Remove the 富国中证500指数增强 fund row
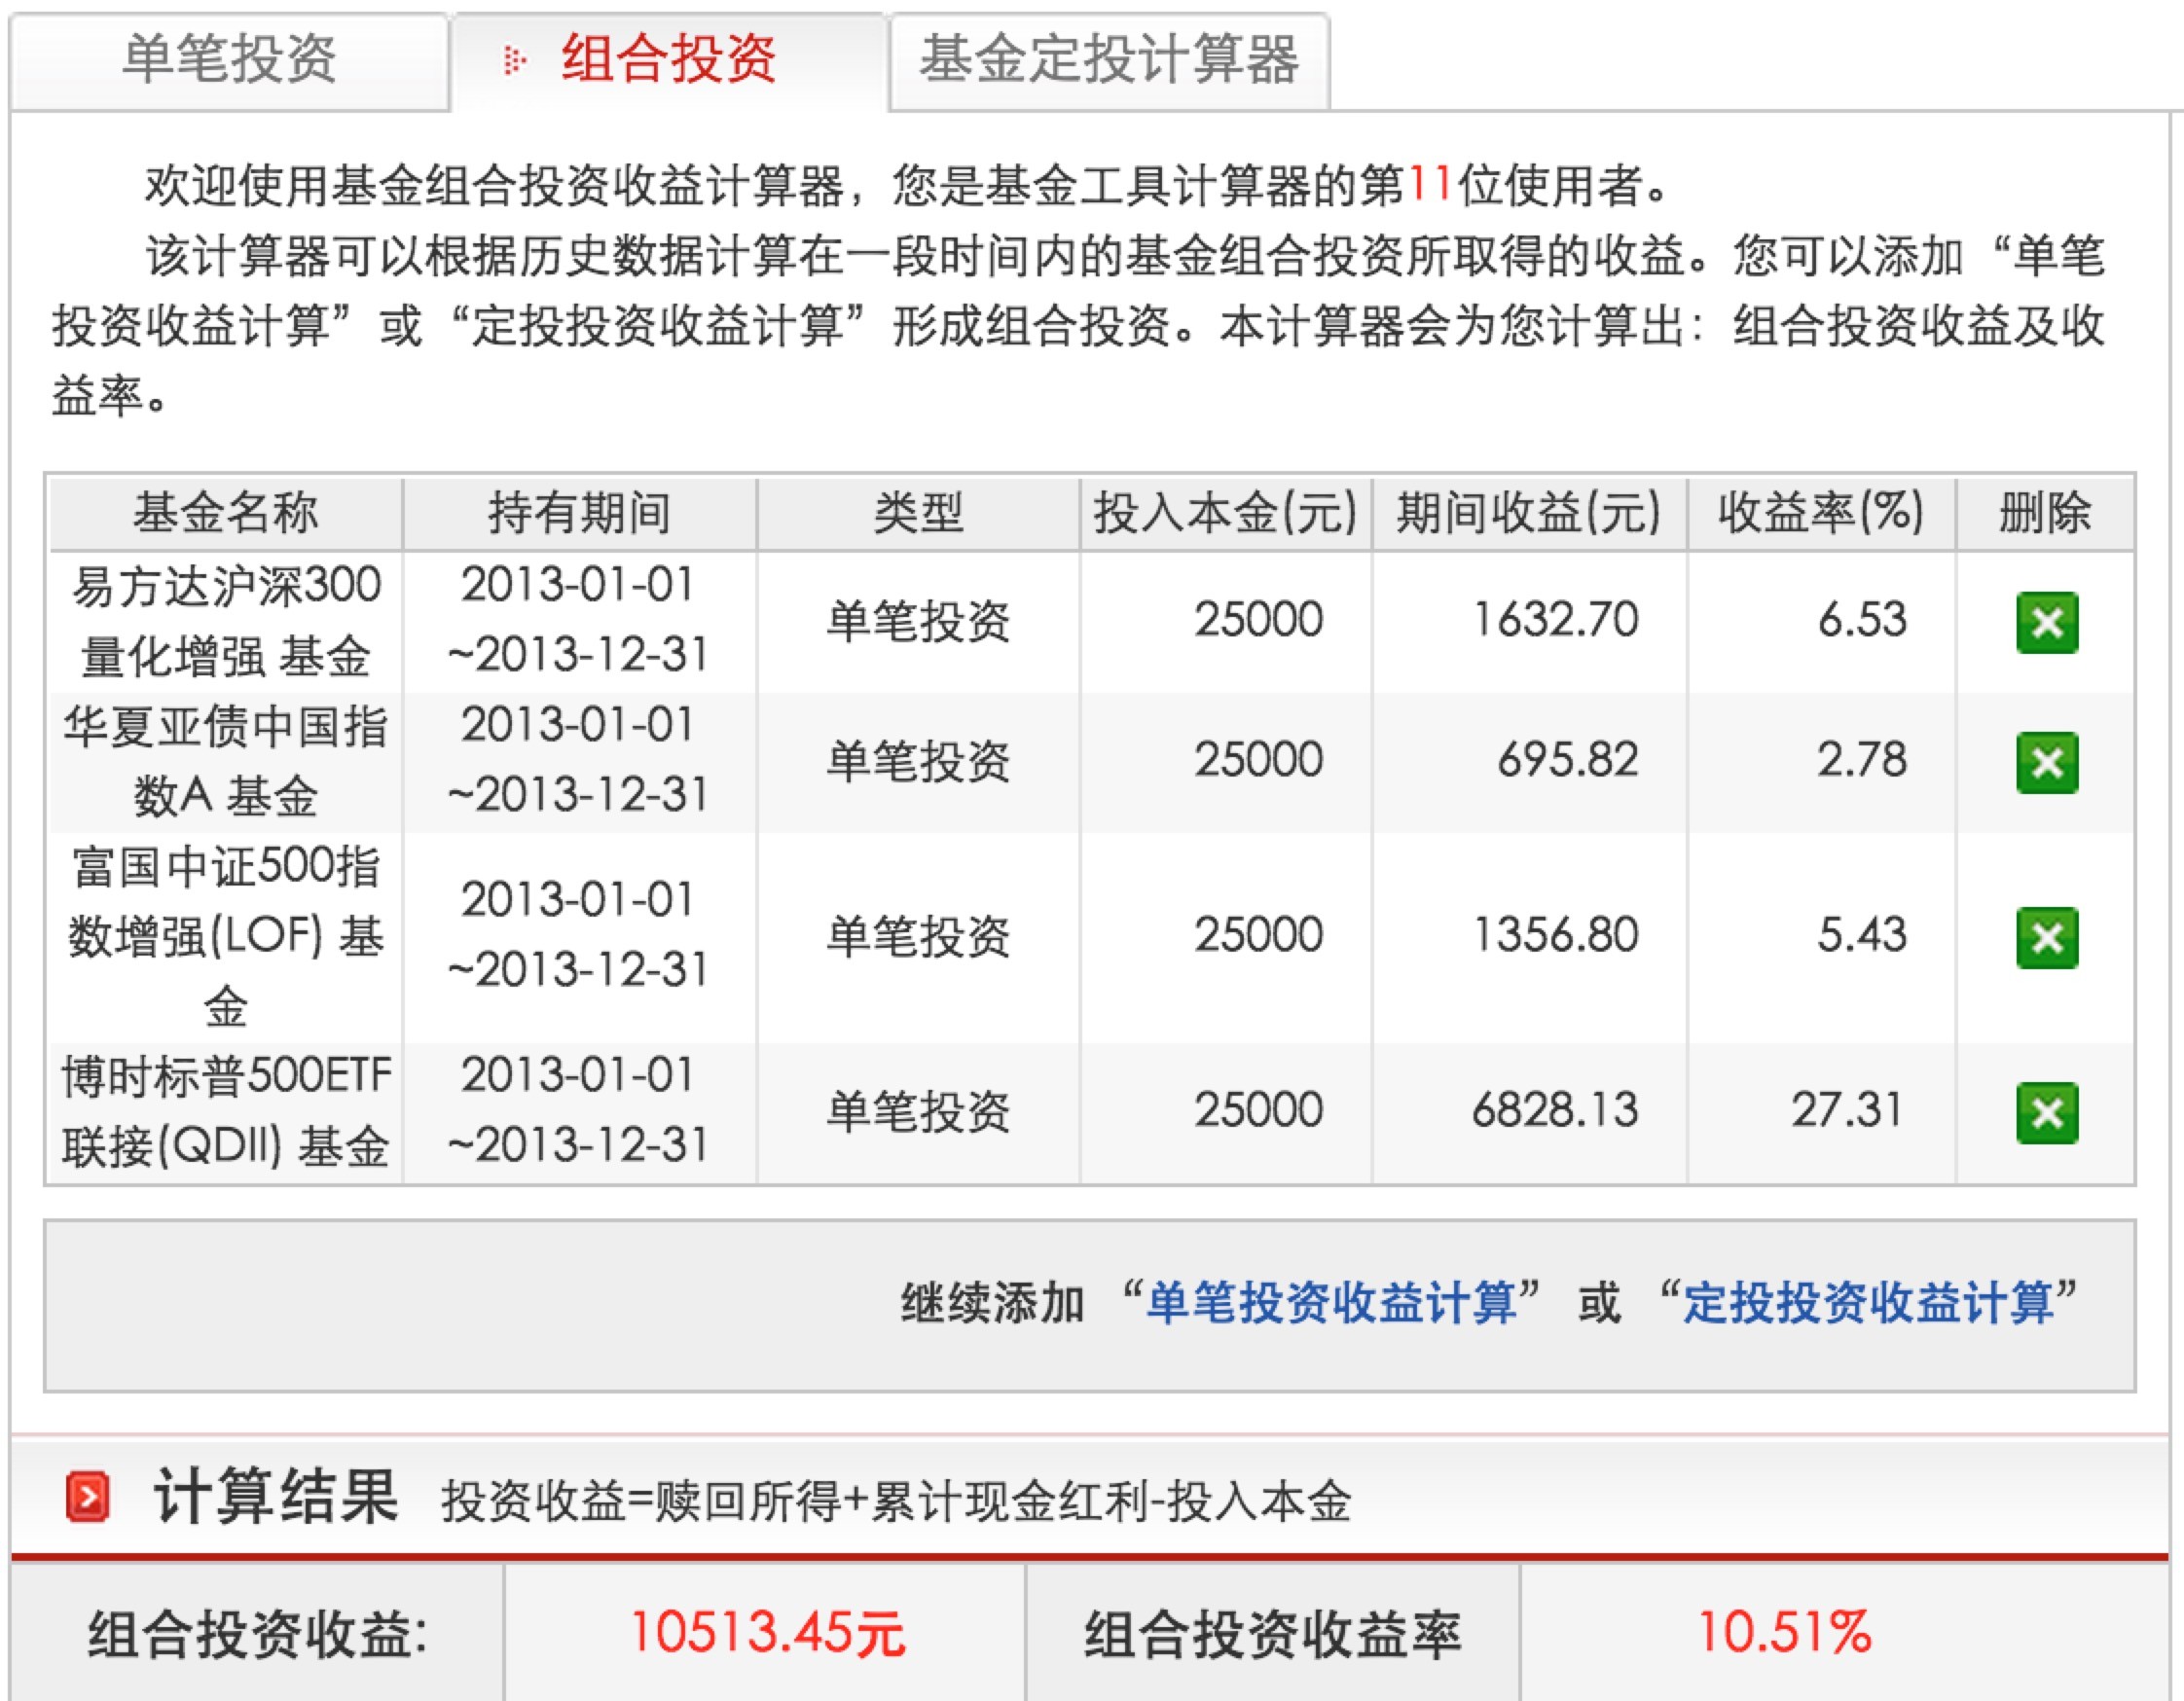2184x1701 pixels. point(2046,937)
